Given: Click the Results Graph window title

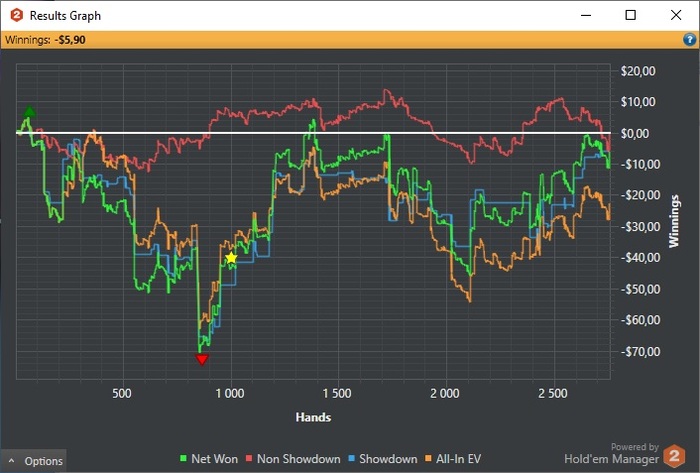Looking at the screenshot, I should point(65,16).
